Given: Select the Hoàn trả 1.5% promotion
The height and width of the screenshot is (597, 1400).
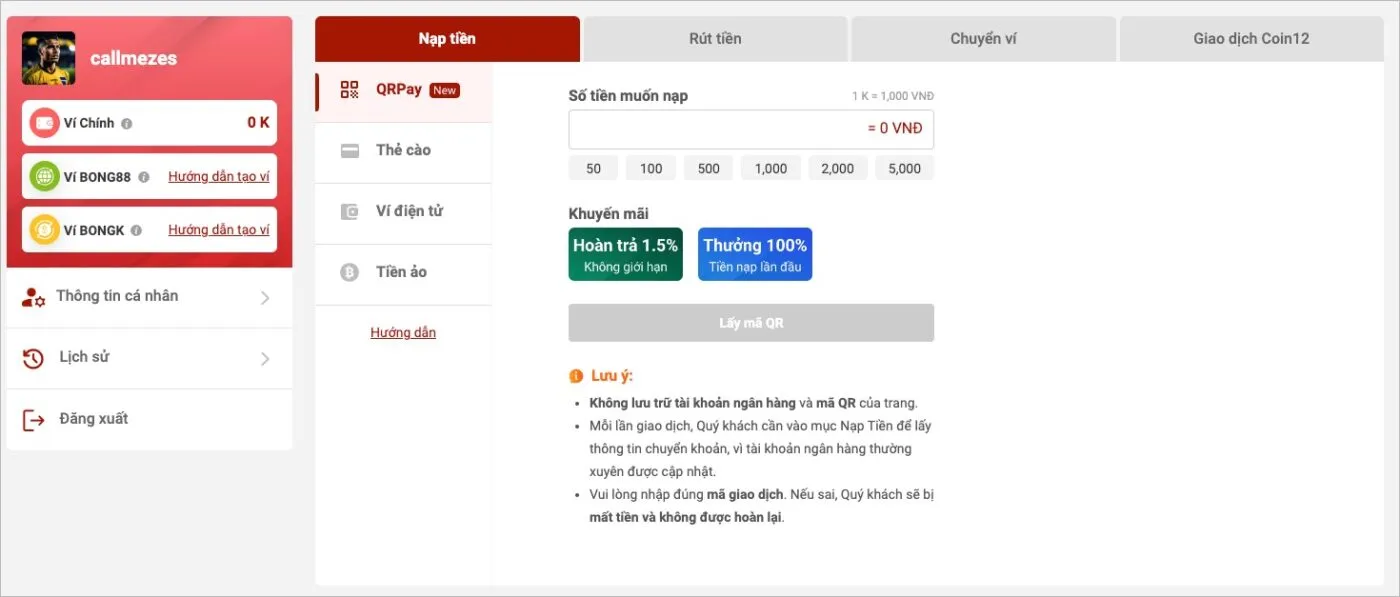Looking at the screenshot, I should (x=625, y=254).
